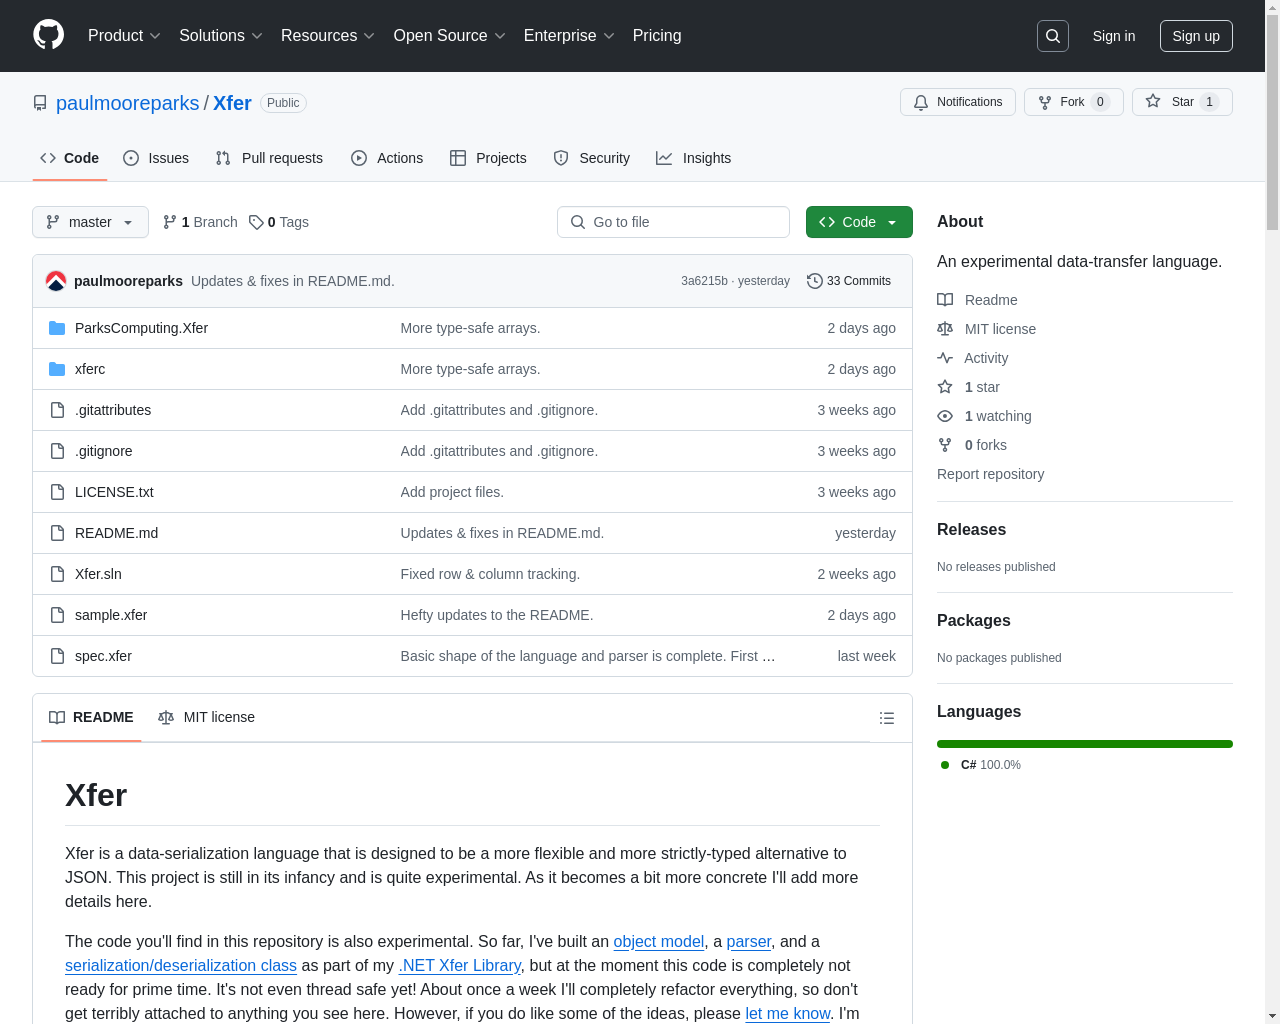Click the tag icon beside 0 Tags
The width and height of the screenshot is (1280, 1024).
click(256, 222)
